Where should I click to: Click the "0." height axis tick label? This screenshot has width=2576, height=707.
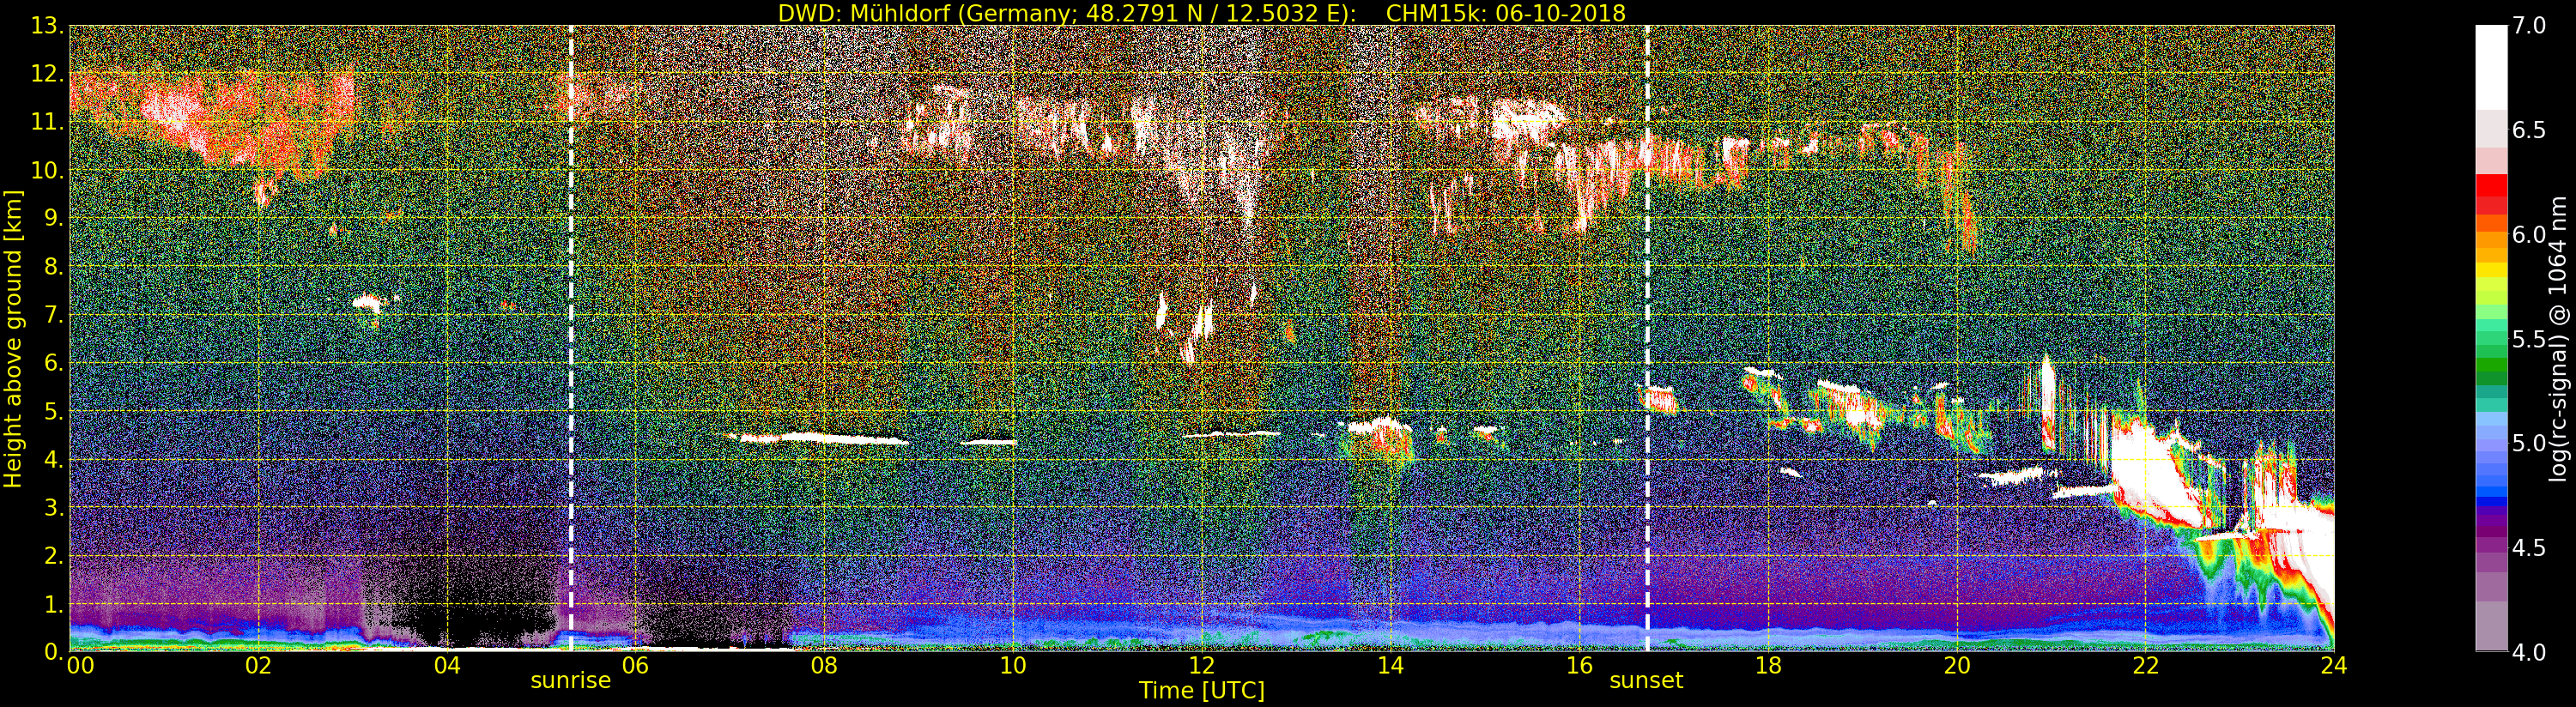pos(53,652)
